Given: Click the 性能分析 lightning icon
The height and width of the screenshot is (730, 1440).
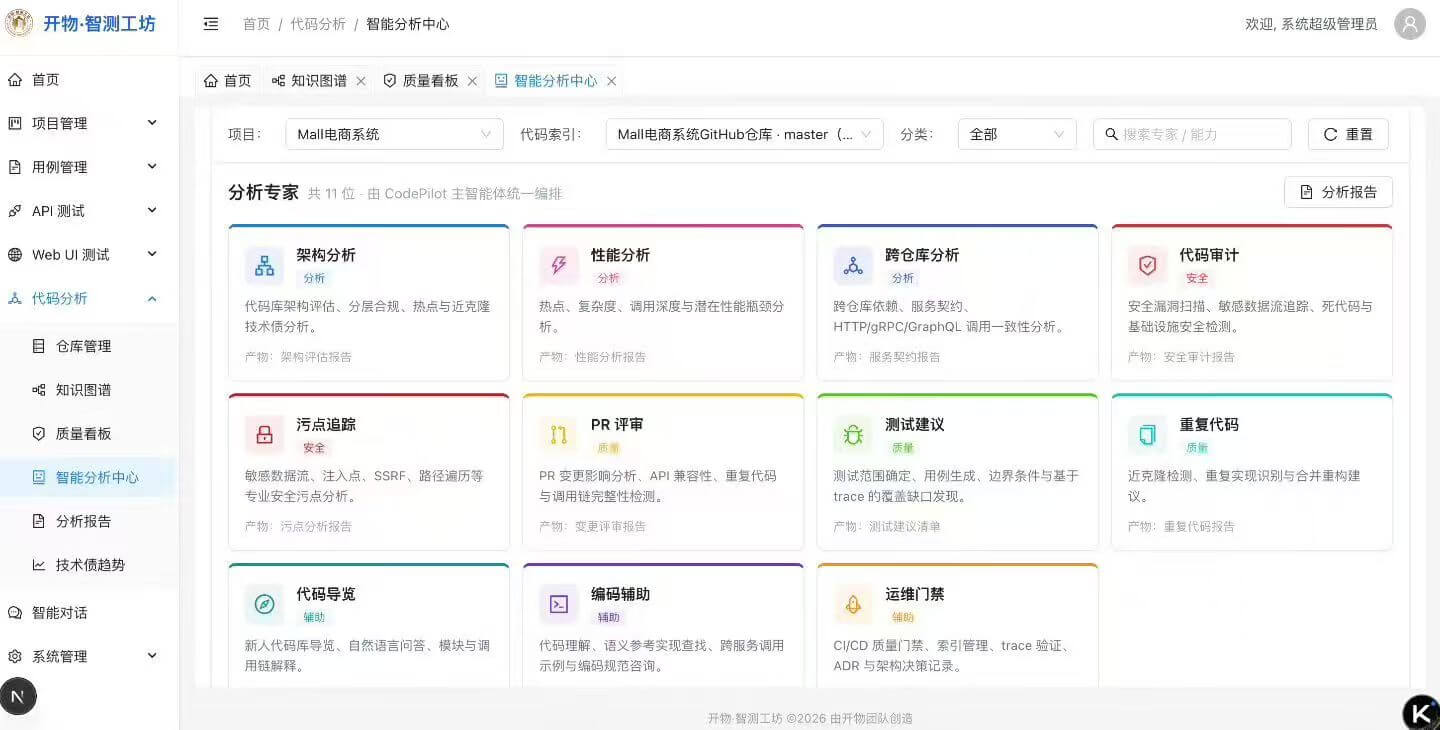Looking at the screenshot, I should click(x=558, y=265).
